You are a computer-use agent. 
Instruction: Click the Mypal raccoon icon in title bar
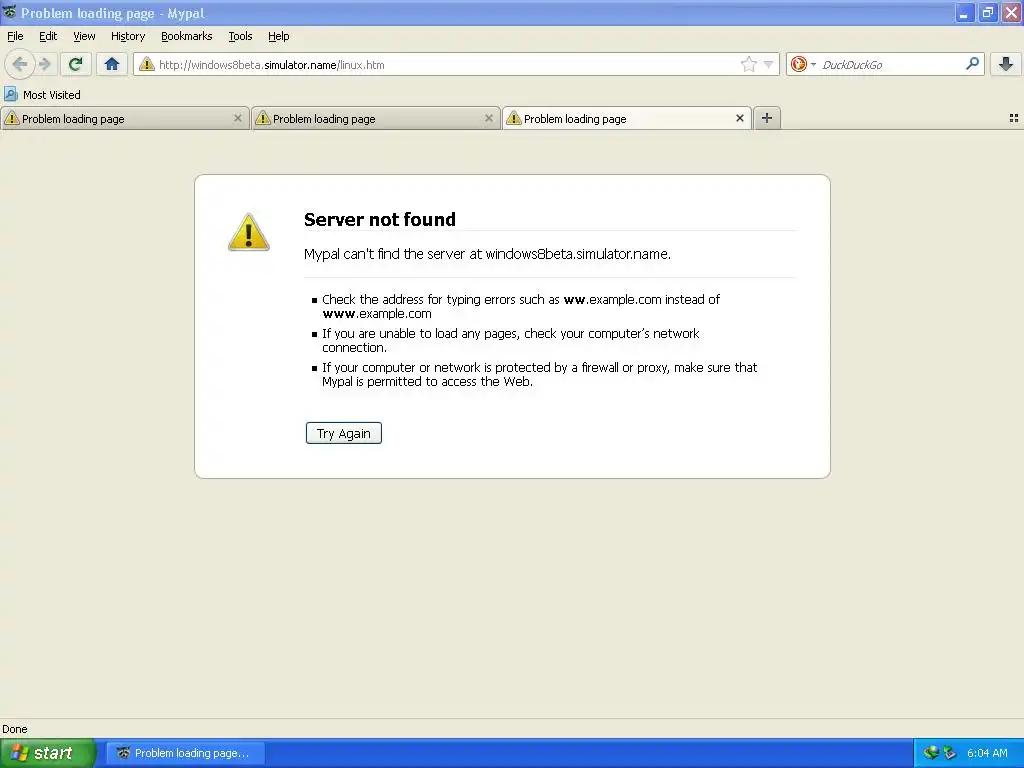point(9,12)
